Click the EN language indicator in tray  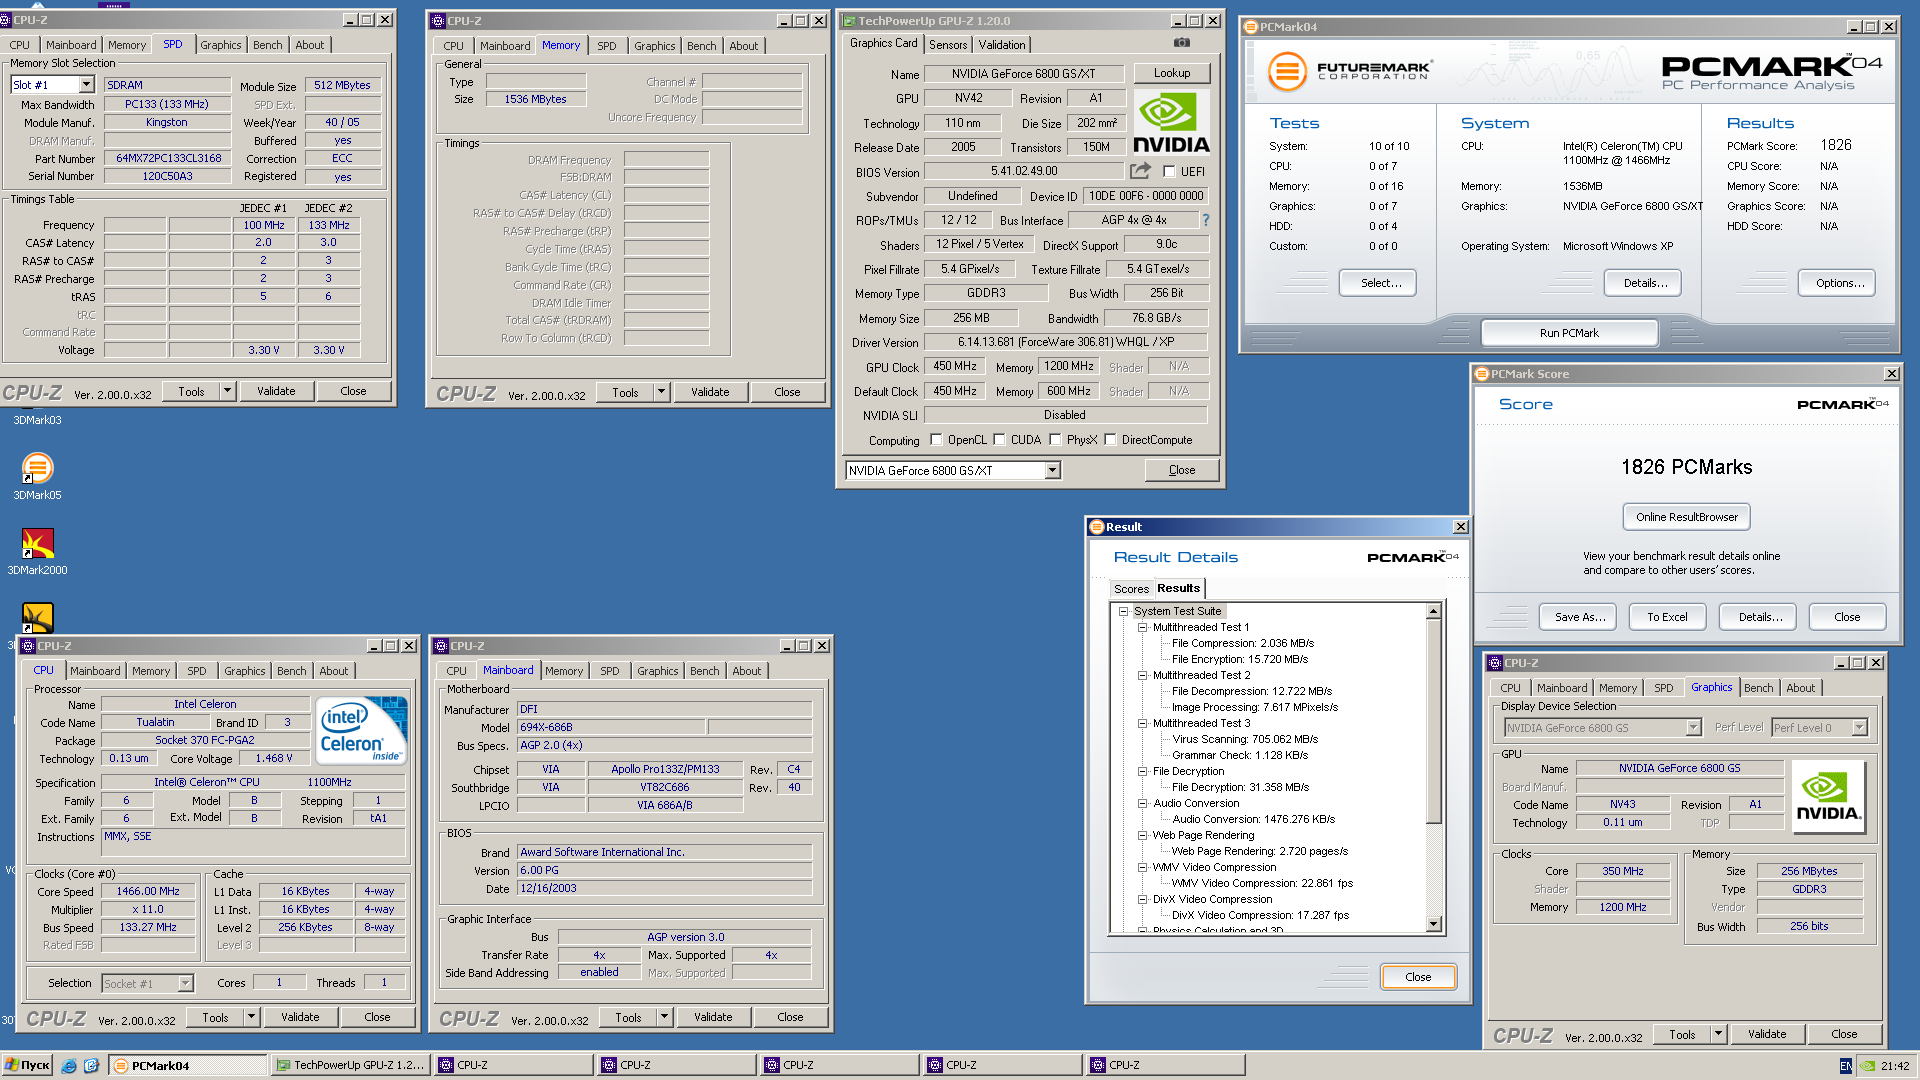1845,1066
